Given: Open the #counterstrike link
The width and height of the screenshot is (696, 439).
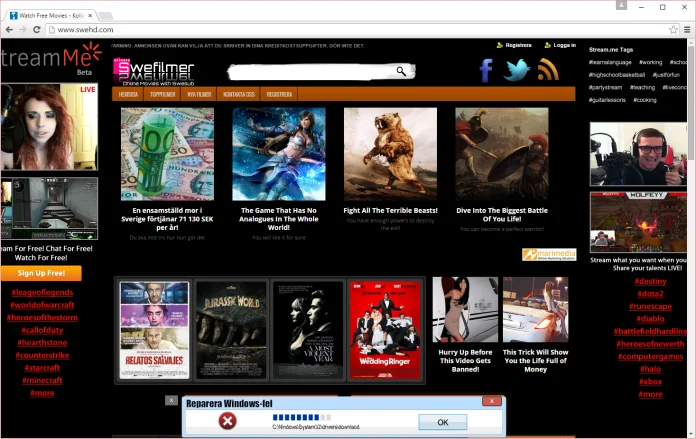Looking at the screenshot, I should click(42, 355).
